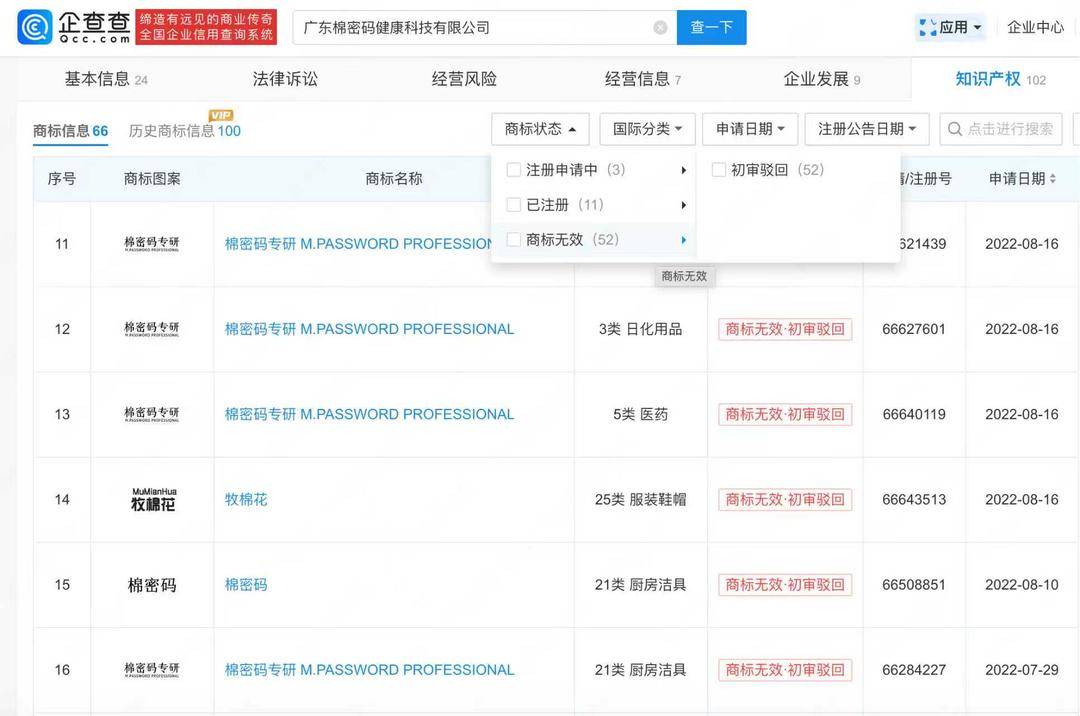This screenshot has height=716, width=1080.
Task: Open trademark image for row 11
Action: click(x=152, y=244)
